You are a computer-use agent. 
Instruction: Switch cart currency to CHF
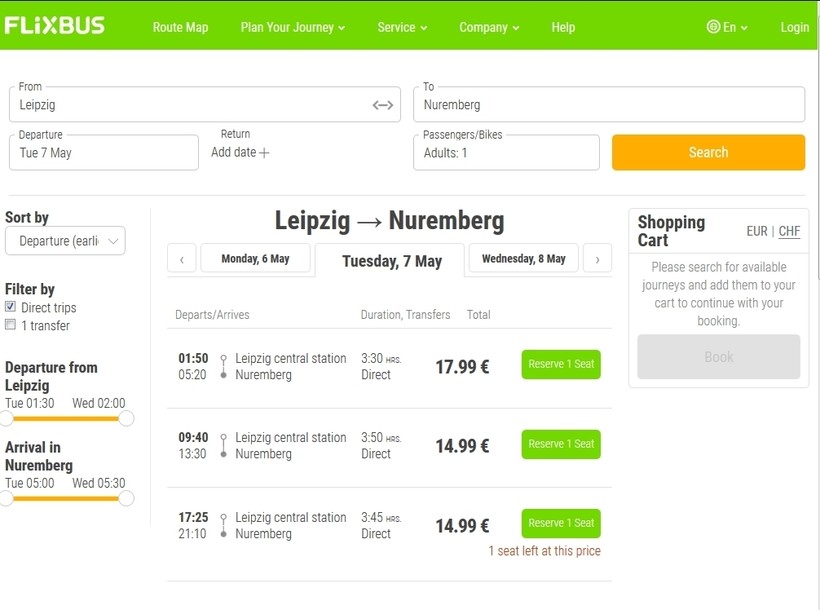(789, 231)
